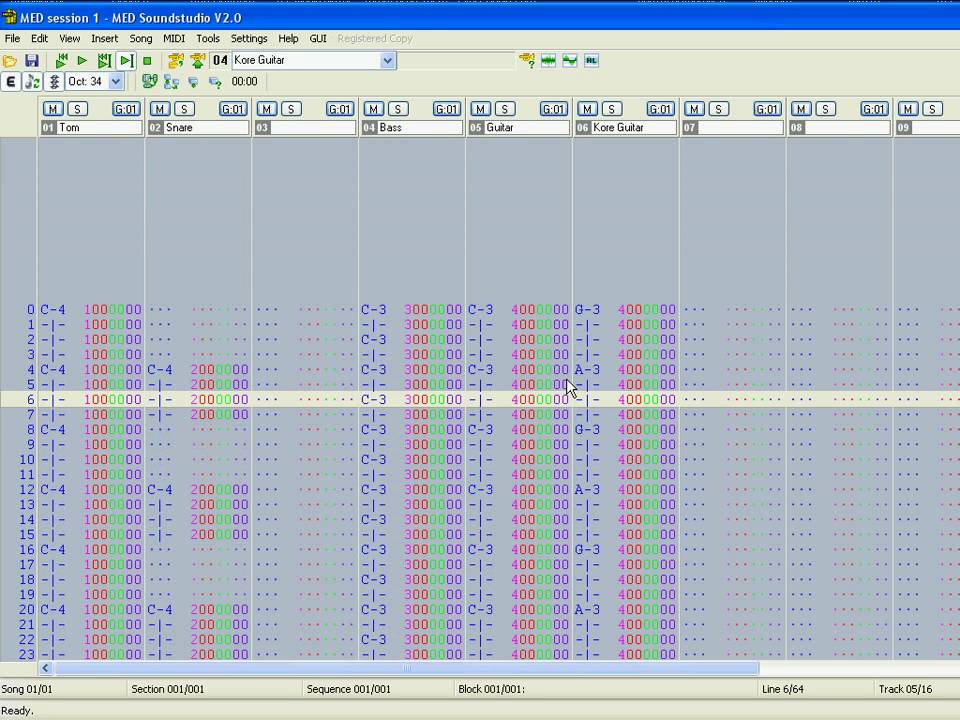Click the small monitor with arrow icon
The image size is (960, 720).
[x=193, y=81]
